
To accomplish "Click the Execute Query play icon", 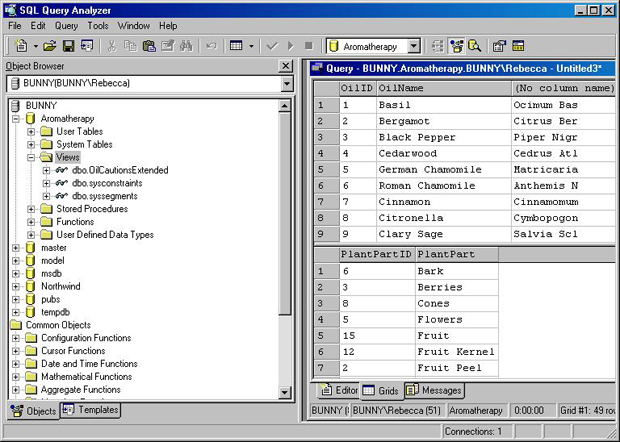I will click(x=291, y=46).
